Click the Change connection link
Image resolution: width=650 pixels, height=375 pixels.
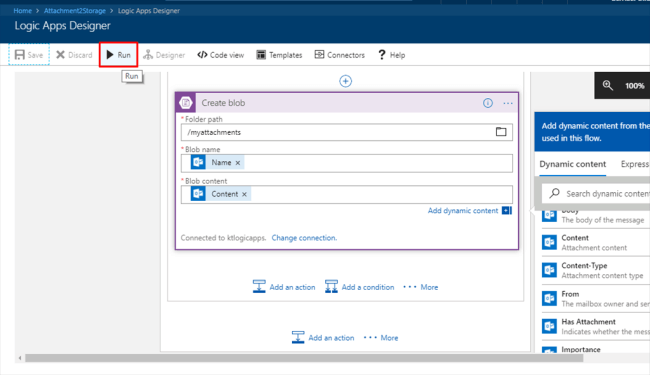304,238
